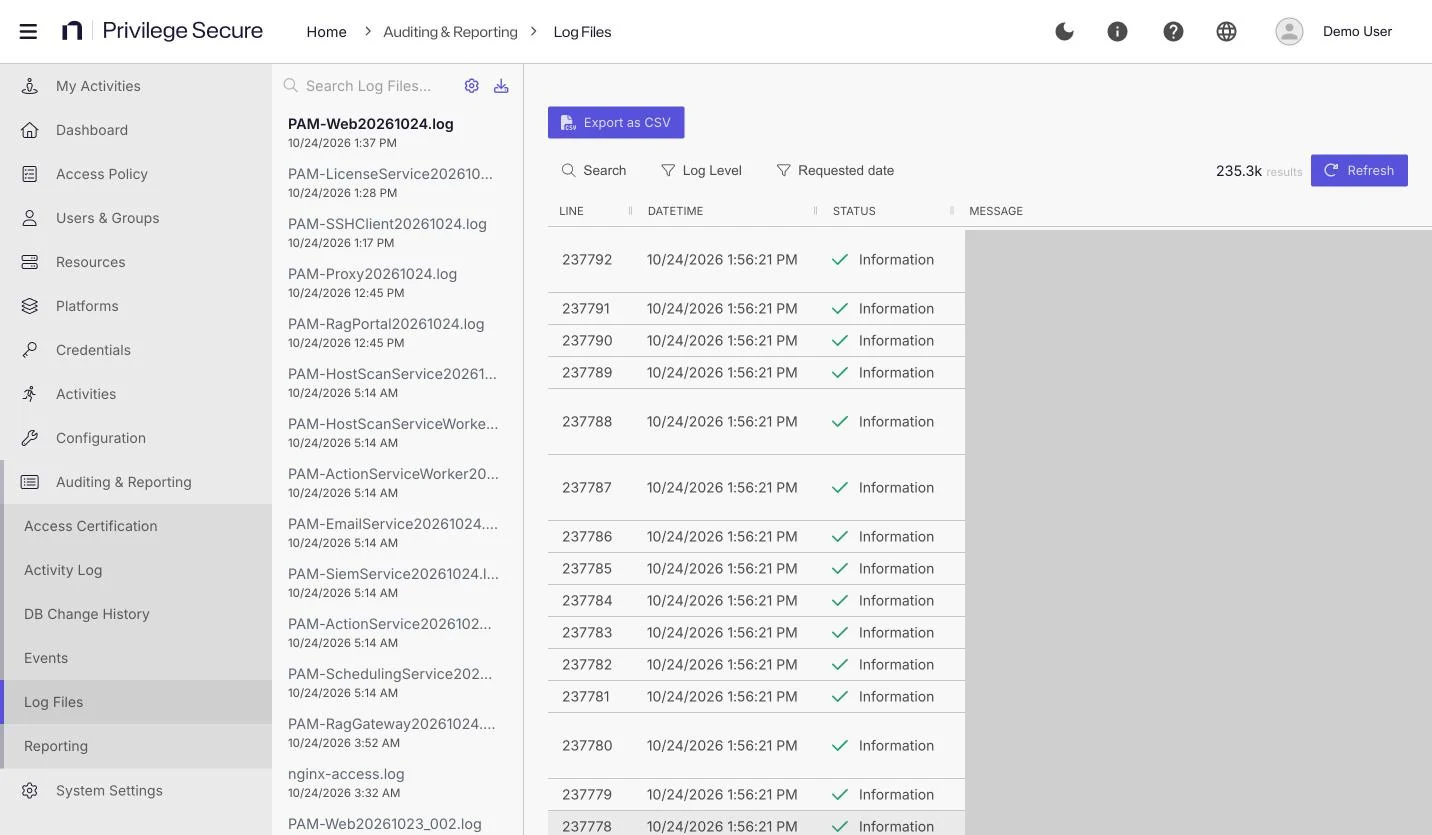Click Home breadcrumb link
The image size is (1432, 835).
pyautogui.click(x=326, y=32)
